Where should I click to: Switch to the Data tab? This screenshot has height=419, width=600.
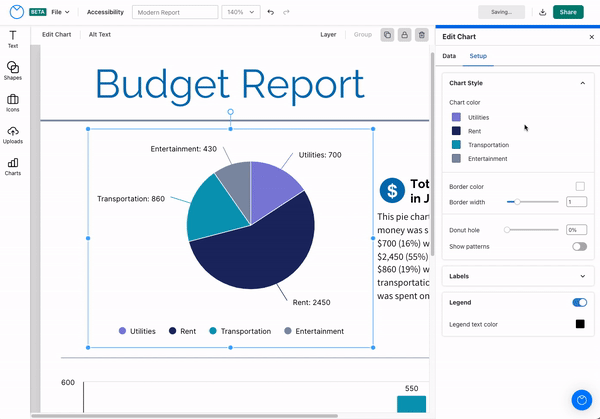pyautogui.click(x=449, y=56)
